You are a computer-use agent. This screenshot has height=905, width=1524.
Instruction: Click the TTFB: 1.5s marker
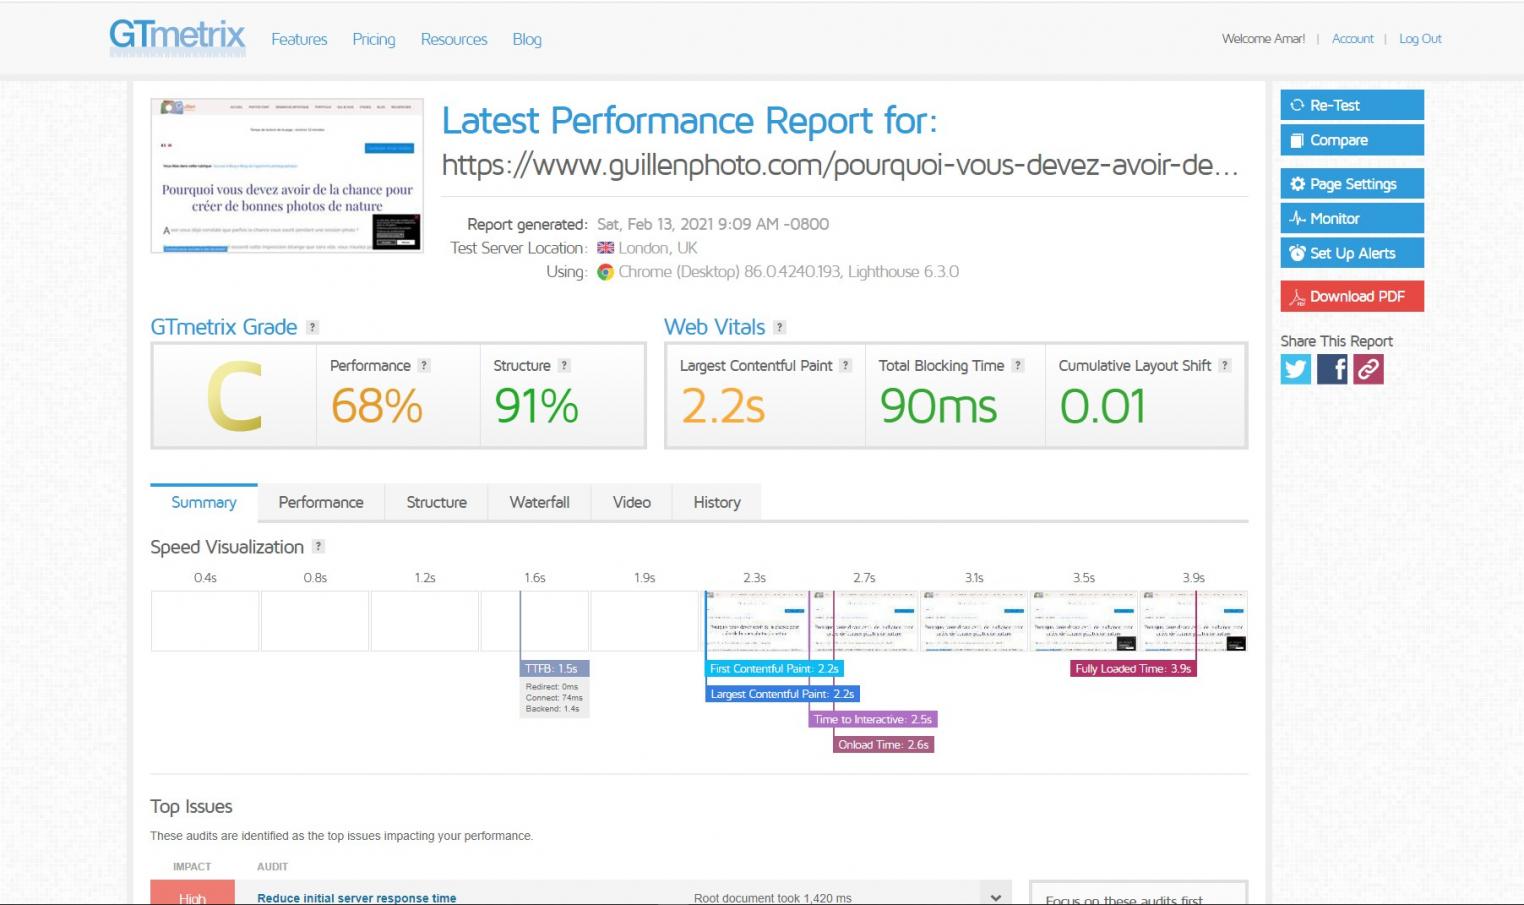[554, 669]
